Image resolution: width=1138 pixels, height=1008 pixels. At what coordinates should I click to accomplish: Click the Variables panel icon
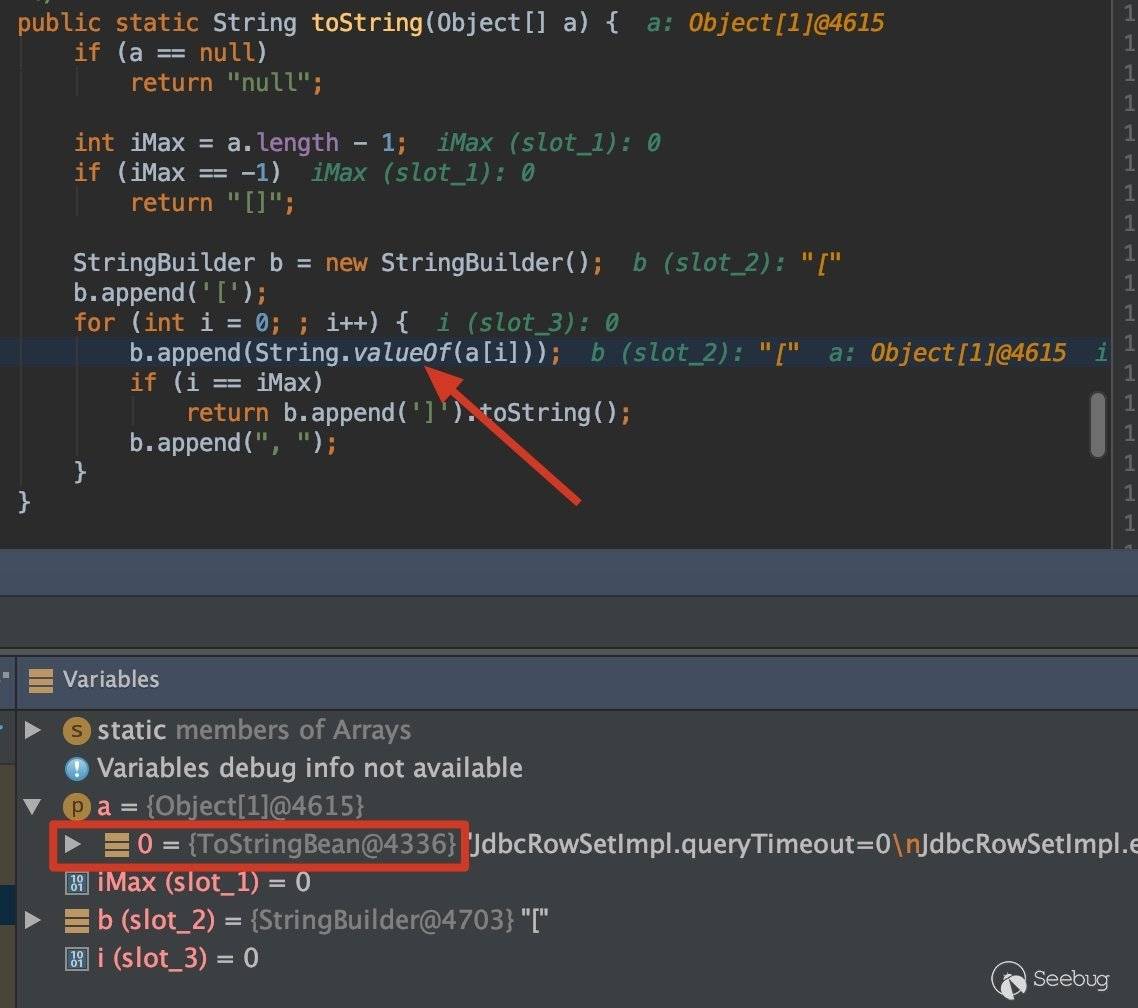[x=41, y=680]
